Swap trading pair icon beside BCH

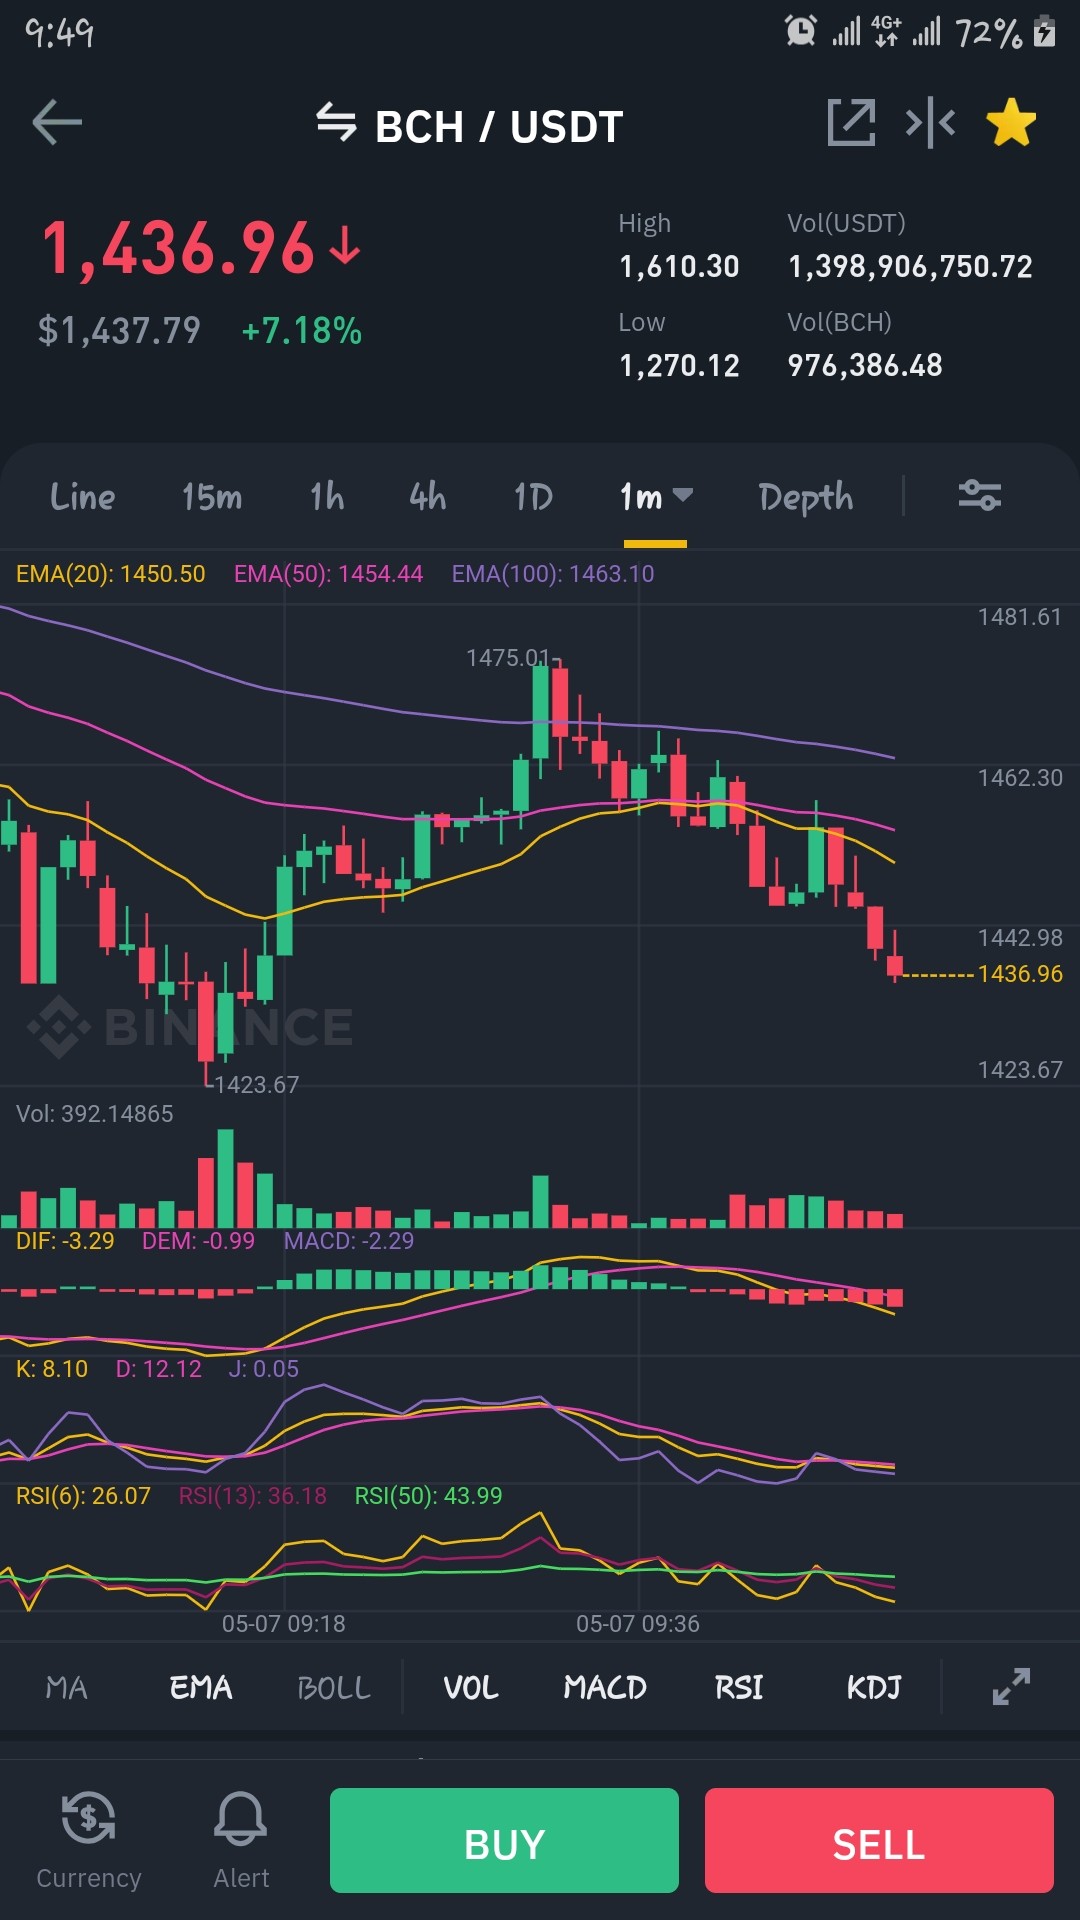coord(336,123)
